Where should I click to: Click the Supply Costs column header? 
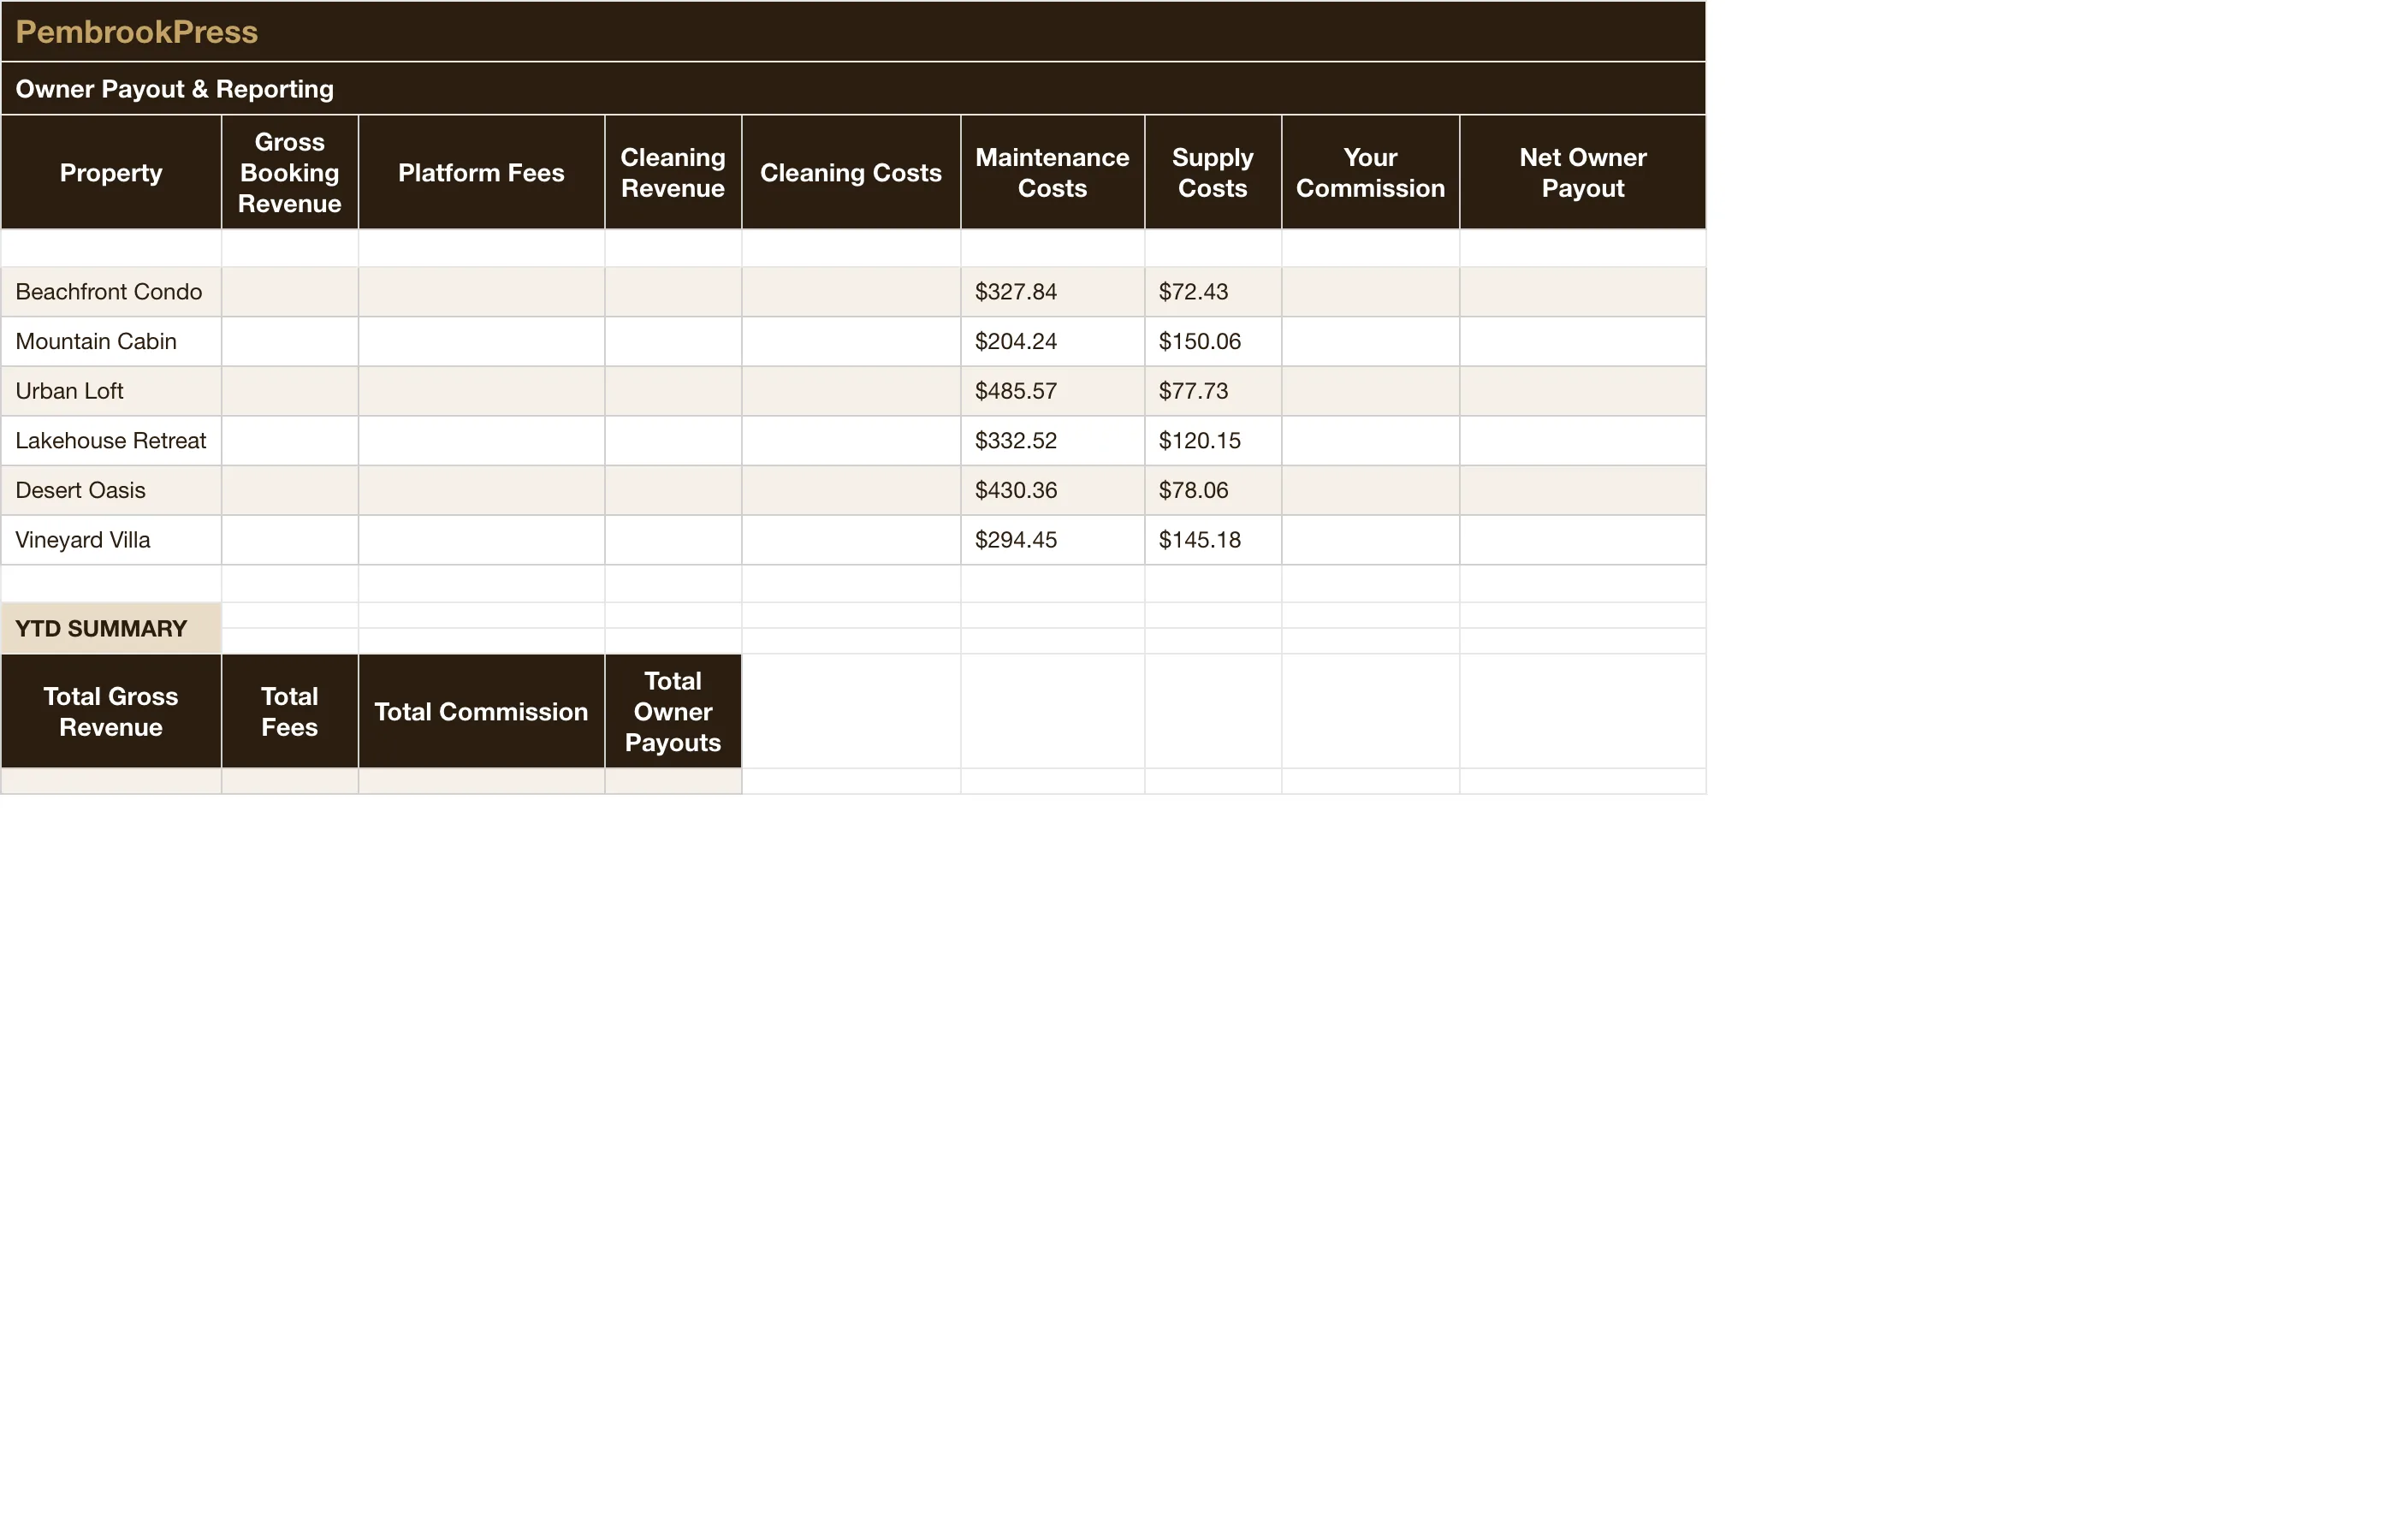click(1213, 172)
